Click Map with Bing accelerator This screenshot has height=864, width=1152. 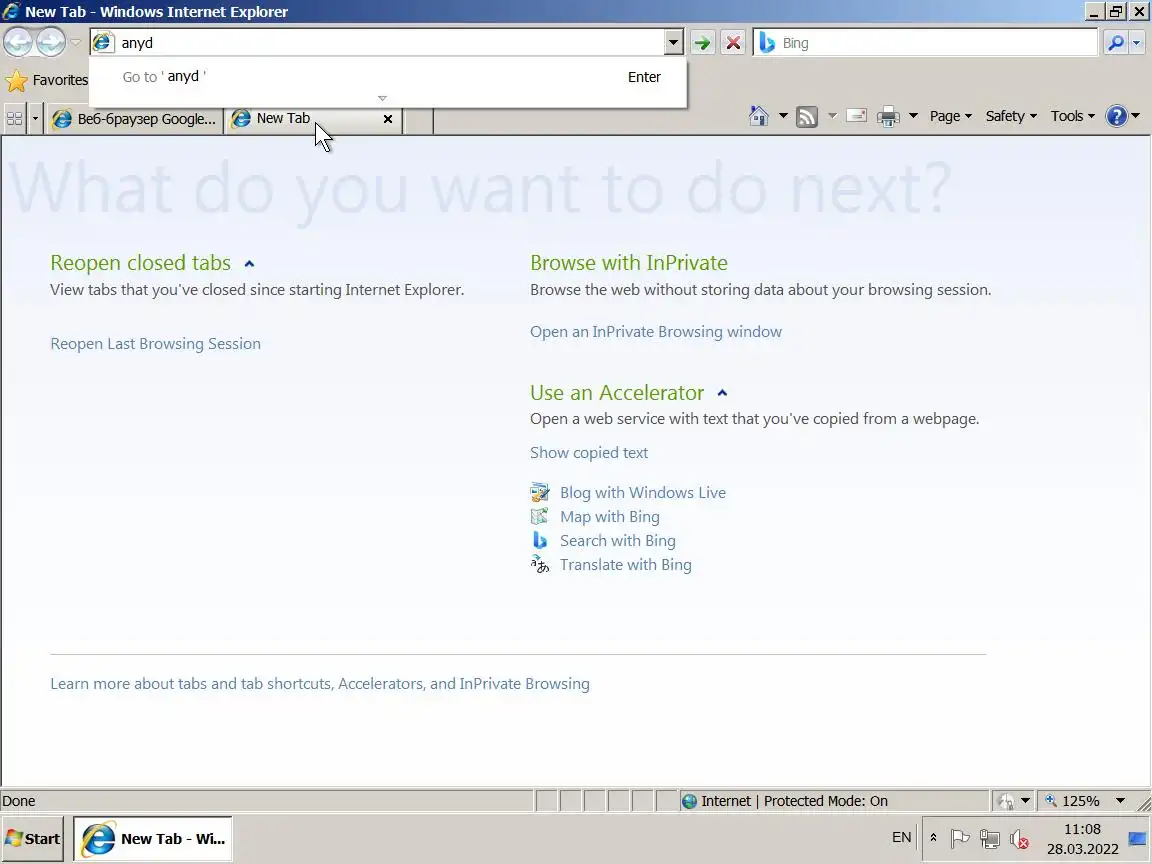tap(610, 517)
